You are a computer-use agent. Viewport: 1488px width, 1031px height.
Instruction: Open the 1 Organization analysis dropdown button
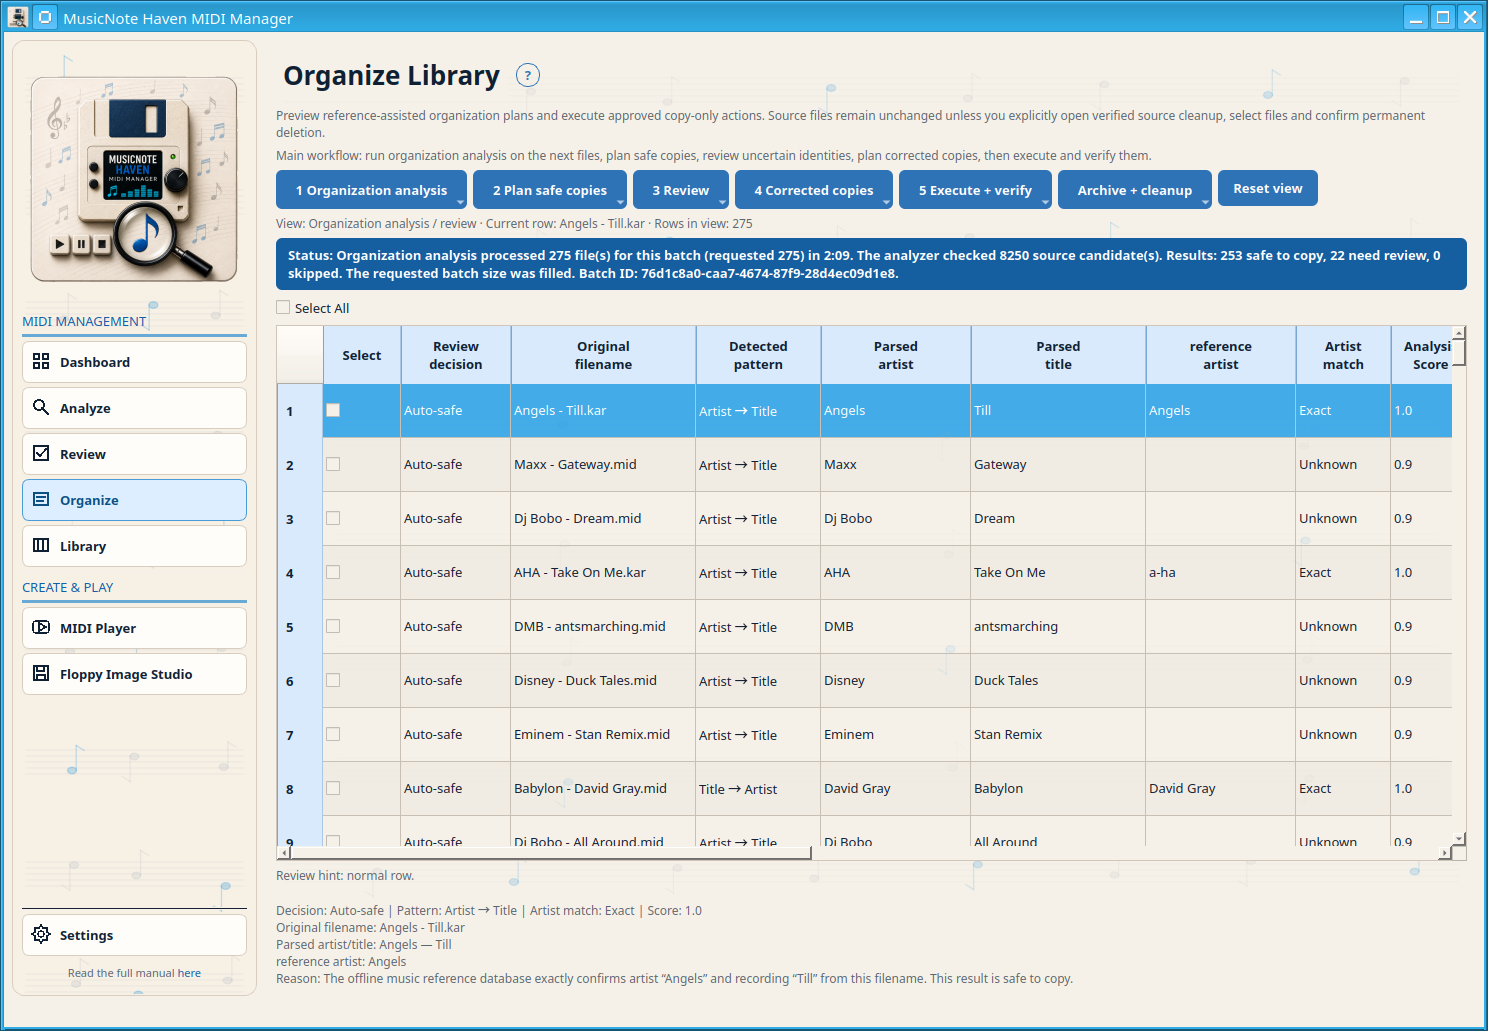371,190
